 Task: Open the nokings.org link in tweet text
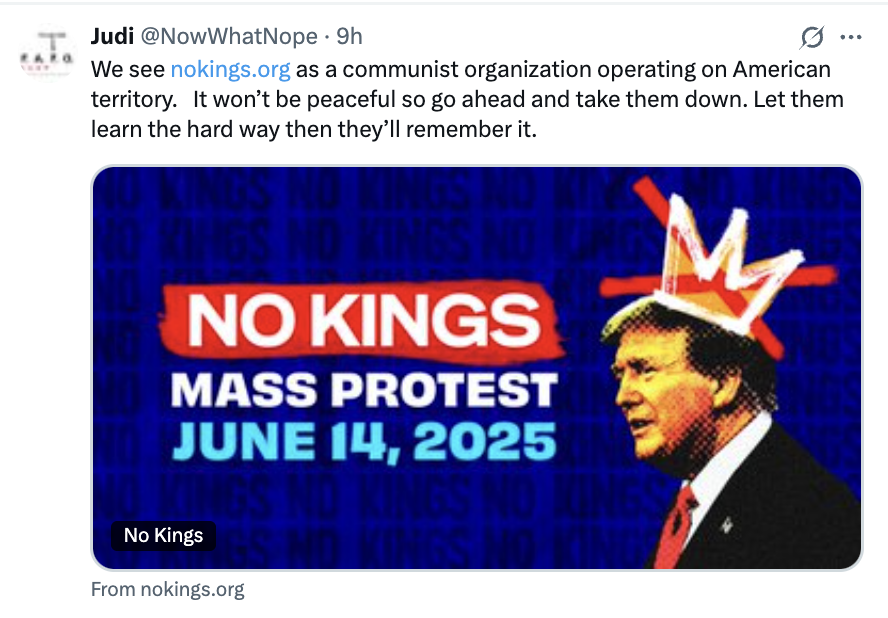[x=230, y=70]
